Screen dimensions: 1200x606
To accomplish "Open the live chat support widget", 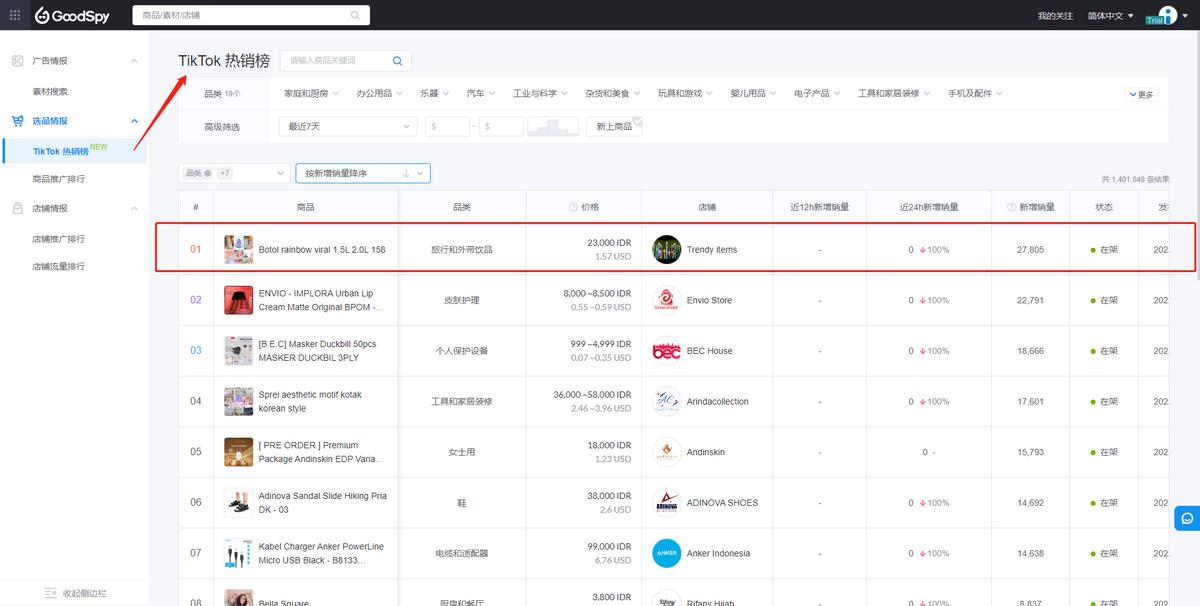I will 1186,518.
